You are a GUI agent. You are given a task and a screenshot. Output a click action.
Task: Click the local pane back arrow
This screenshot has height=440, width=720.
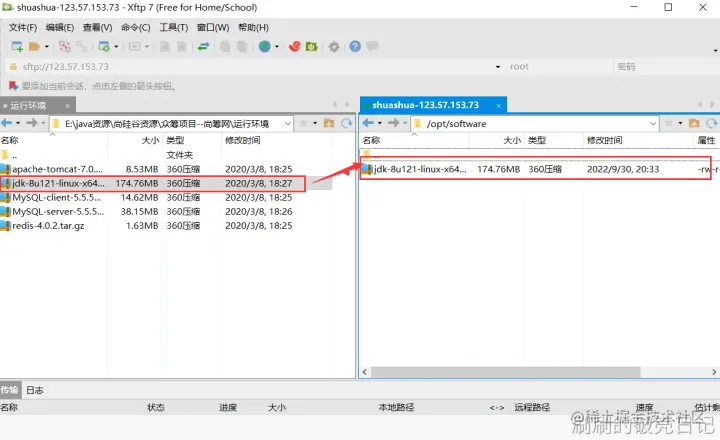coord(6,123)
